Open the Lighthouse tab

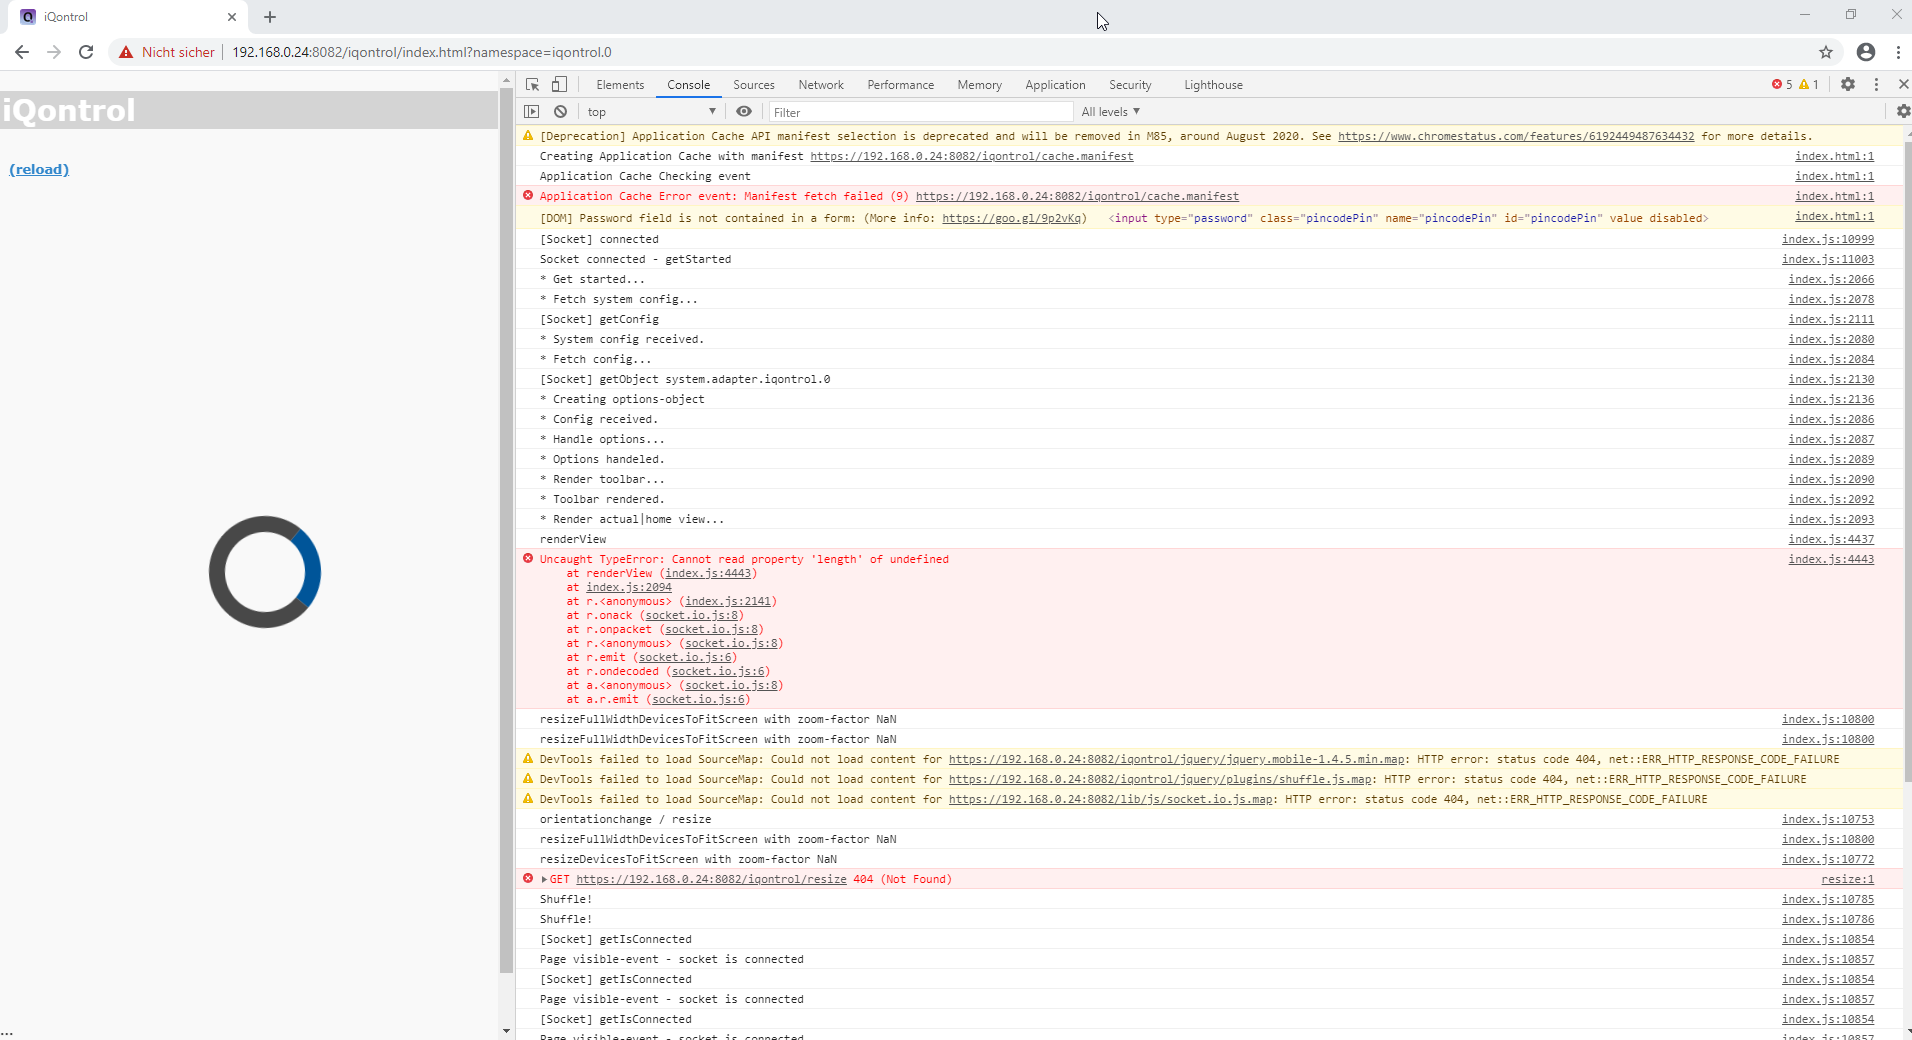pos(1213,85)
